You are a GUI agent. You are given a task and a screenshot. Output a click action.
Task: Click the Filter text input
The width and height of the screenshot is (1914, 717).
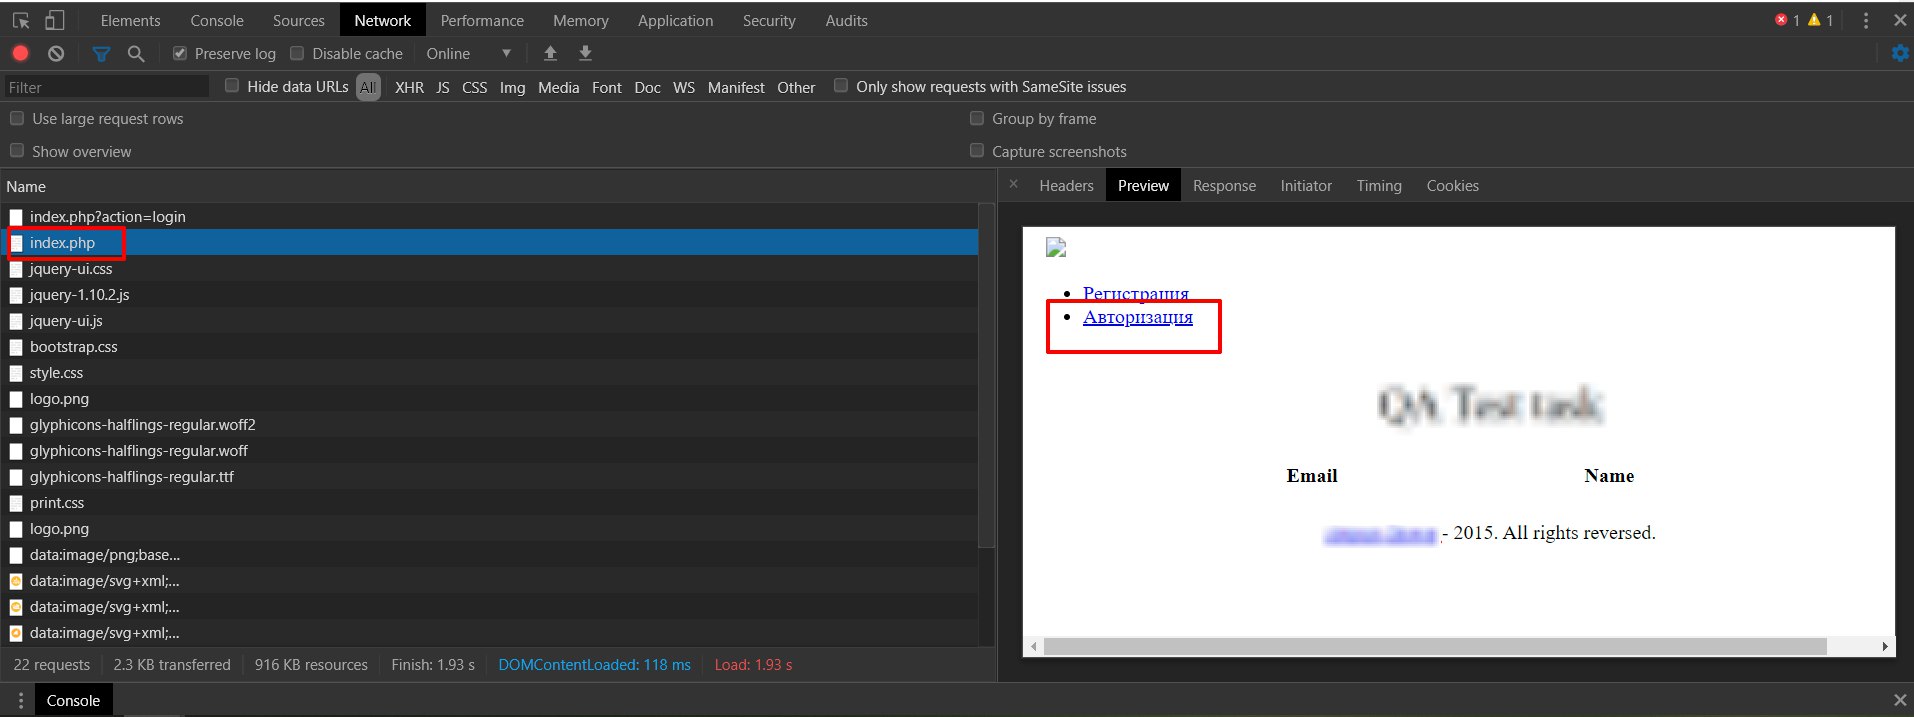(x=107, y=87)
